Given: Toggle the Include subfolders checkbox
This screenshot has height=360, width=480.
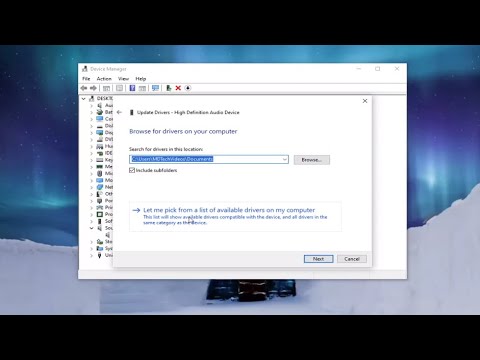Looking at the screenshot, I should click(x=132, y=170).
